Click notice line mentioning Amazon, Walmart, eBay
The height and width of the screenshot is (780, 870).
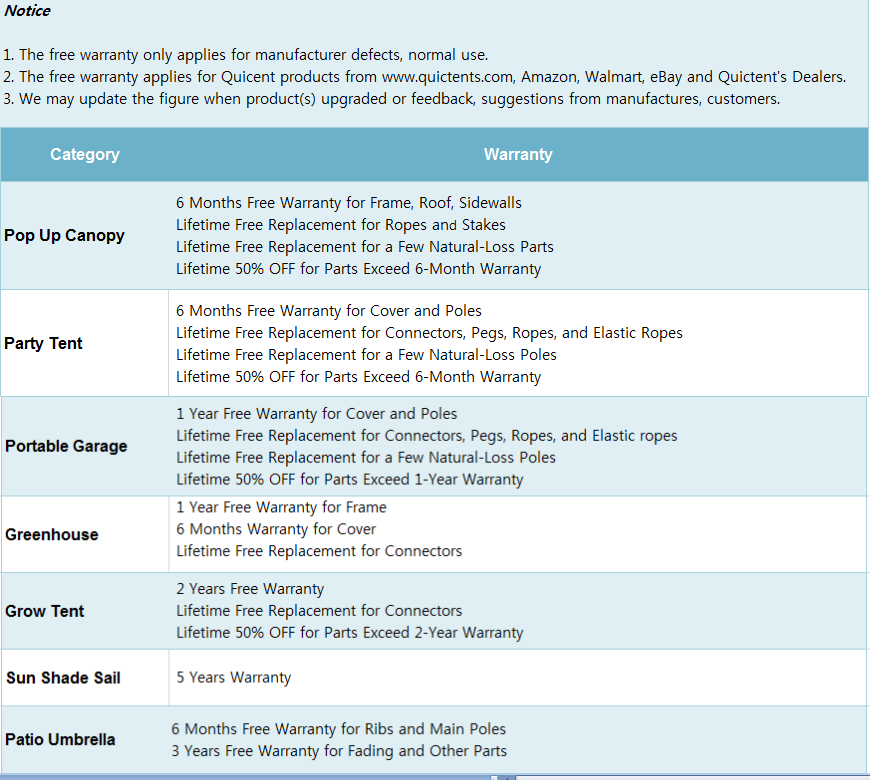click(x=424, y=77)
